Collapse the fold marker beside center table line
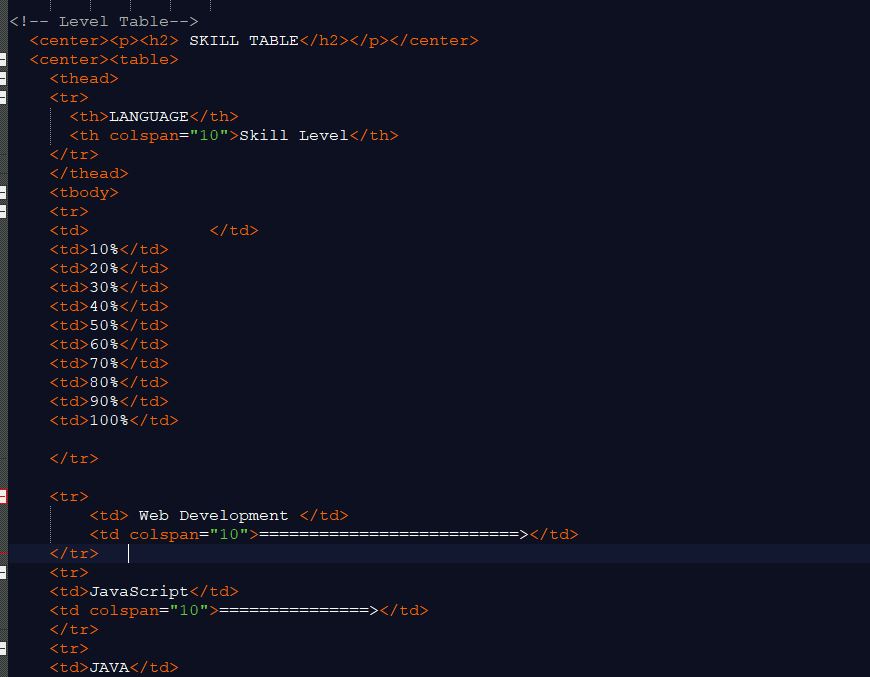The image size is (870, 677). 3,60
